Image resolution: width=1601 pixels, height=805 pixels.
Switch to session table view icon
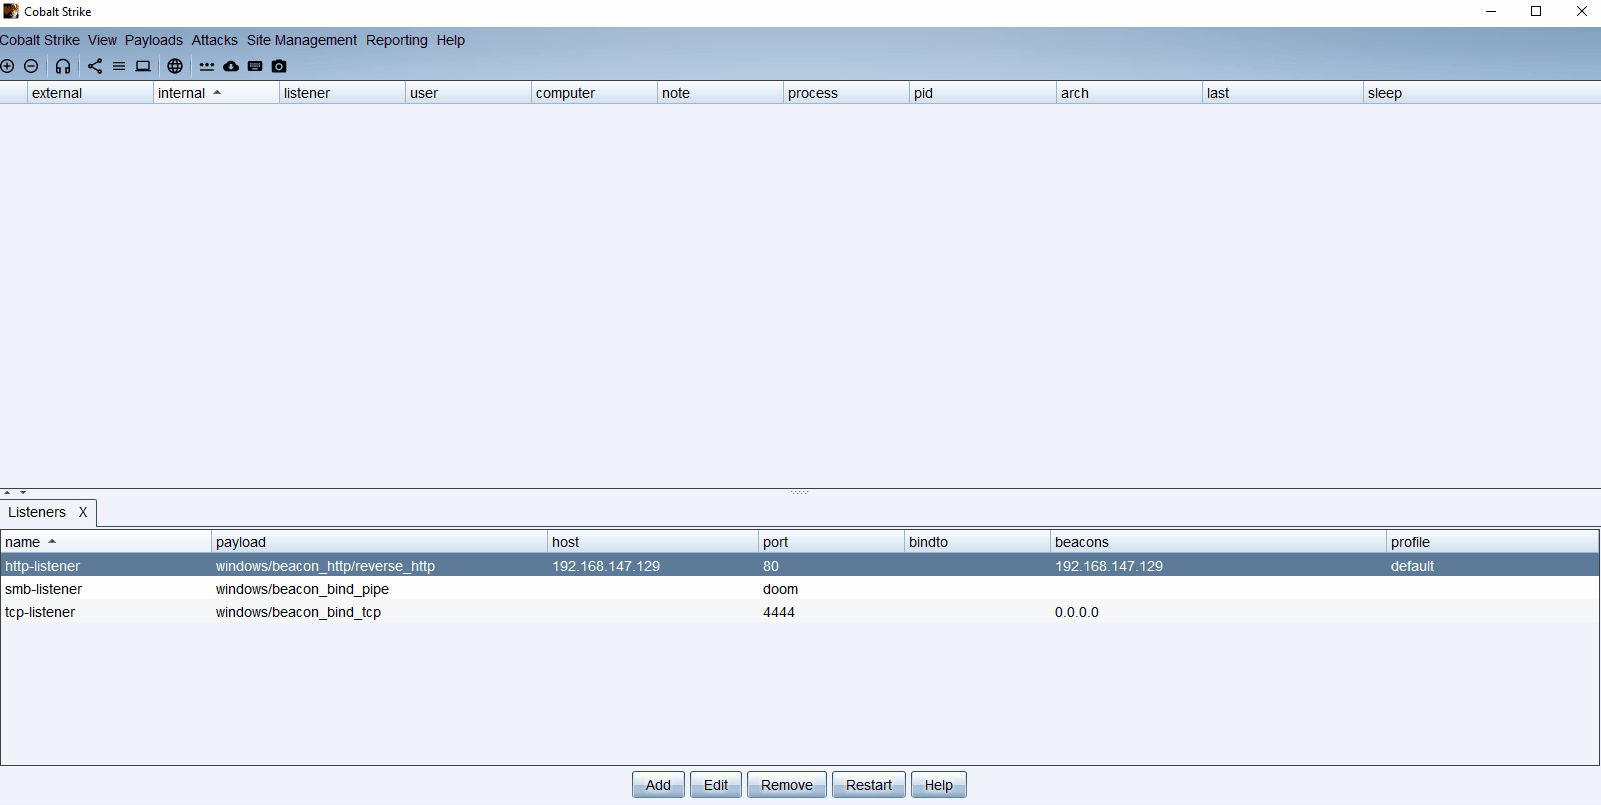[x=119, y=66]
